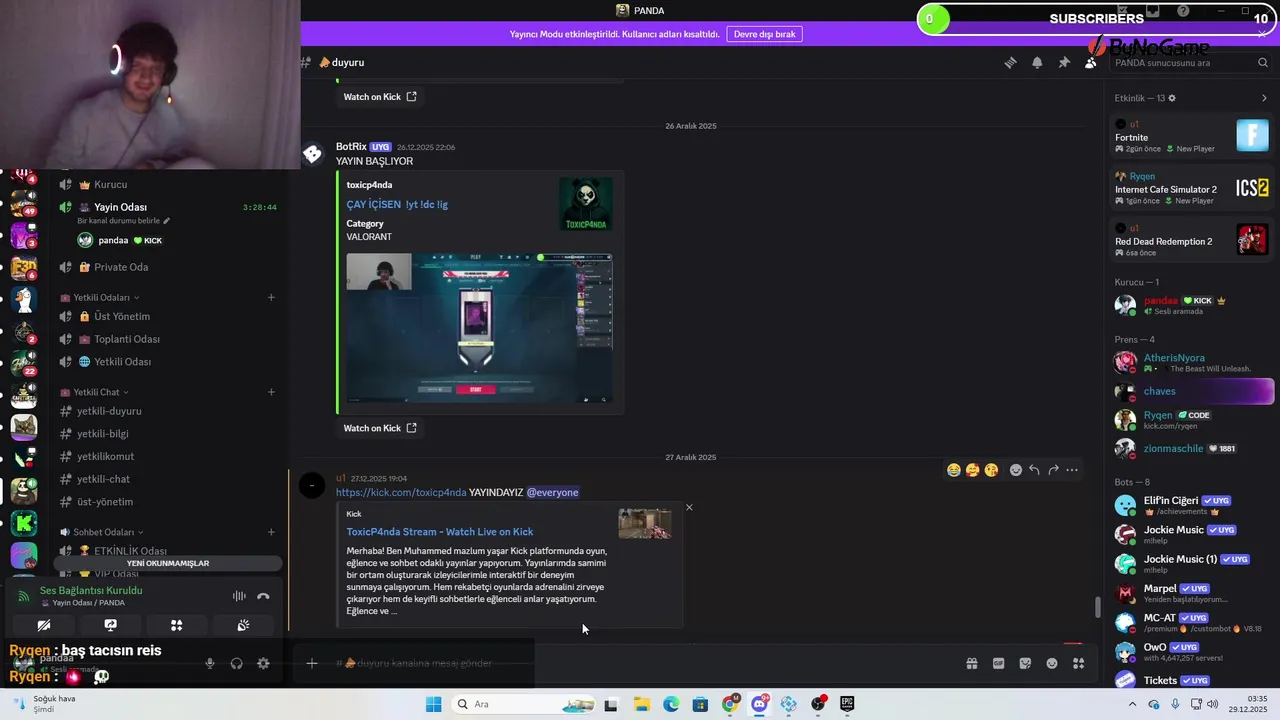1280x720 pixels.
Task: Reply to the u1 message
Action: (1034, 470)
